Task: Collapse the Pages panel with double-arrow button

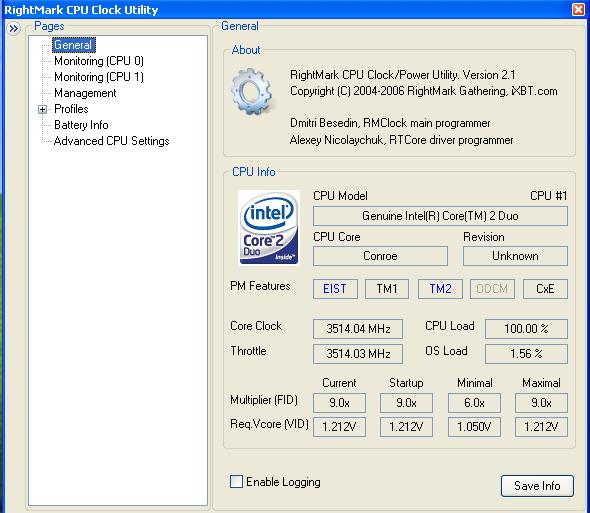Action: (x=14, y=28)
